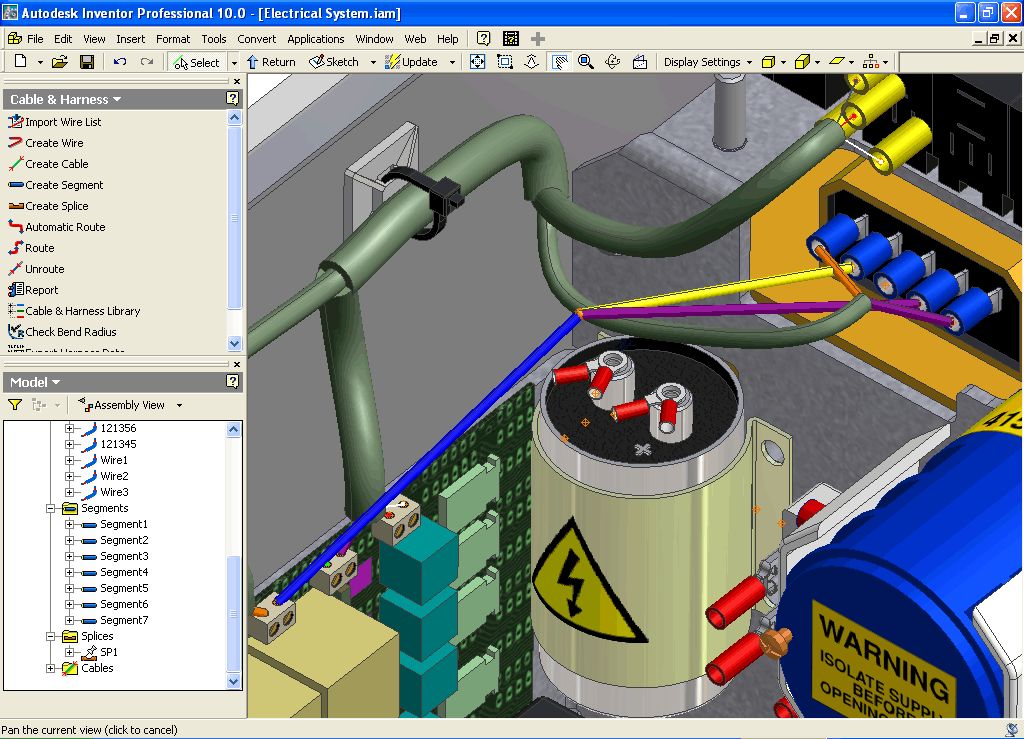The width and height of the screenshot is (1024, 739).
Task: Select Segment7 in the browser tree
Action: (x=124, y=620)
